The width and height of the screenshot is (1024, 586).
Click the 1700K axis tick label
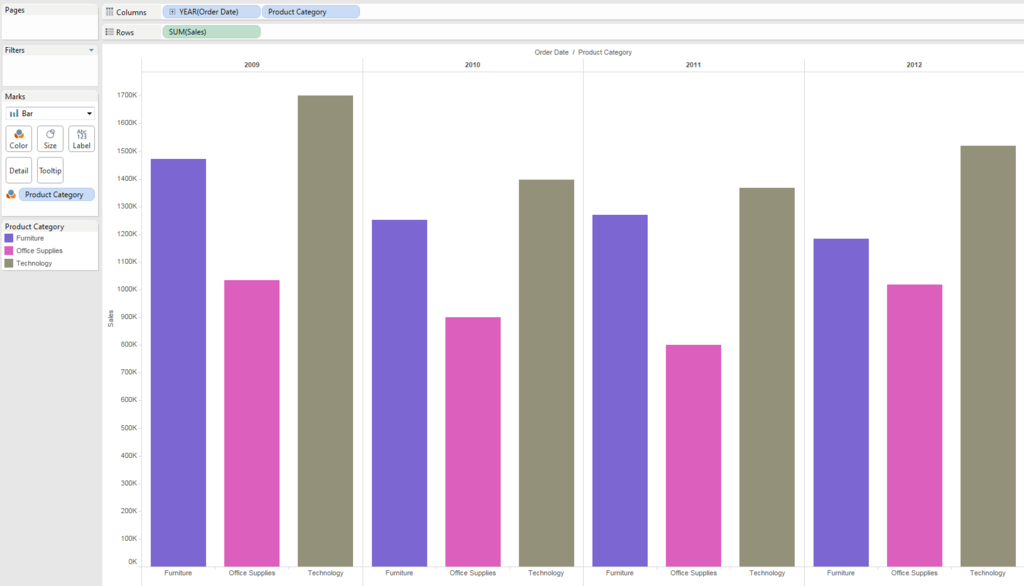coord(127,95)
